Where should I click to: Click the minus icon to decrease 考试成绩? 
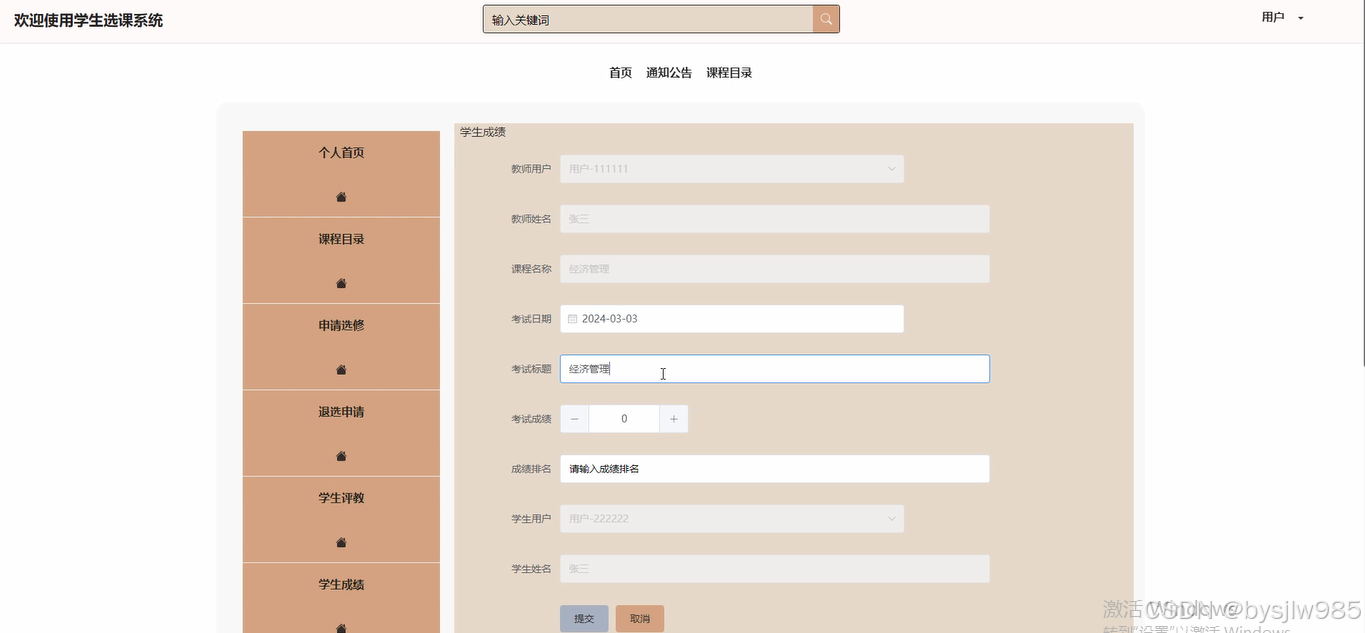click(574, 418)
